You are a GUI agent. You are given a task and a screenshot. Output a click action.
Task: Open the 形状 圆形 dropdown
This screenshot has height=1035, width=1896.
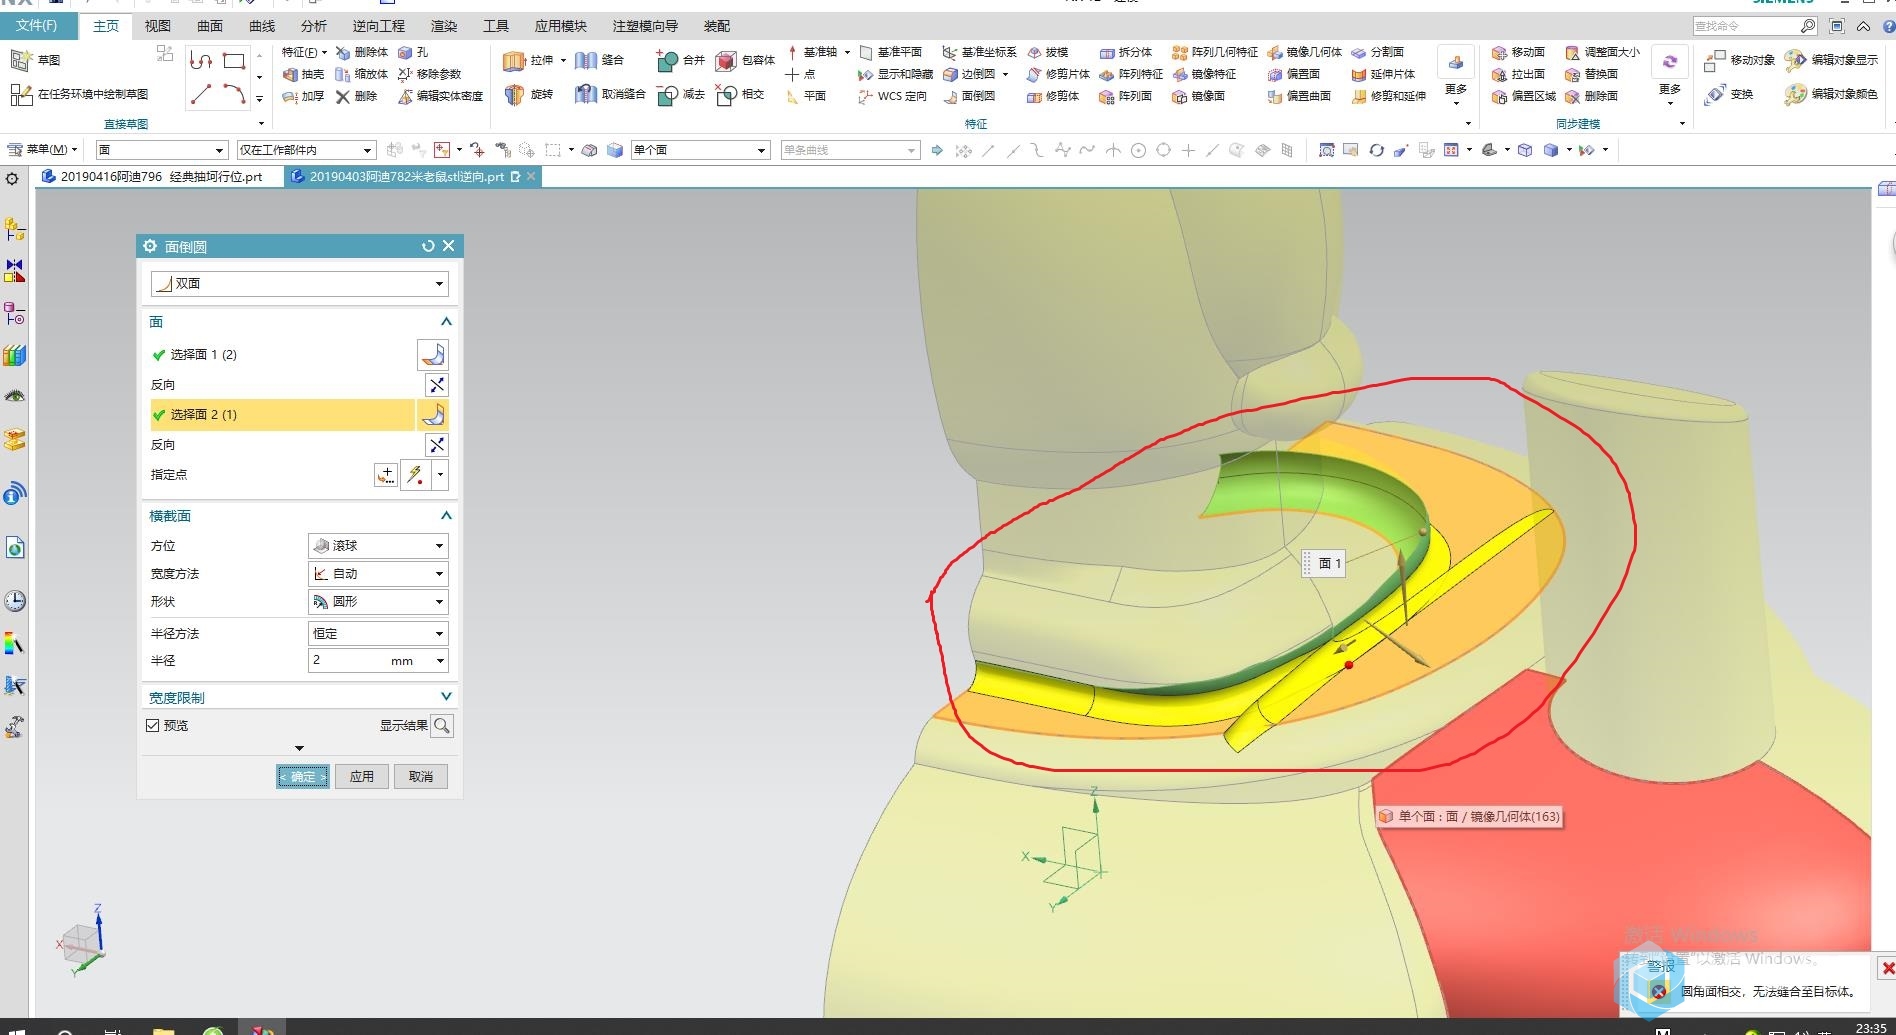click(378, 601)
